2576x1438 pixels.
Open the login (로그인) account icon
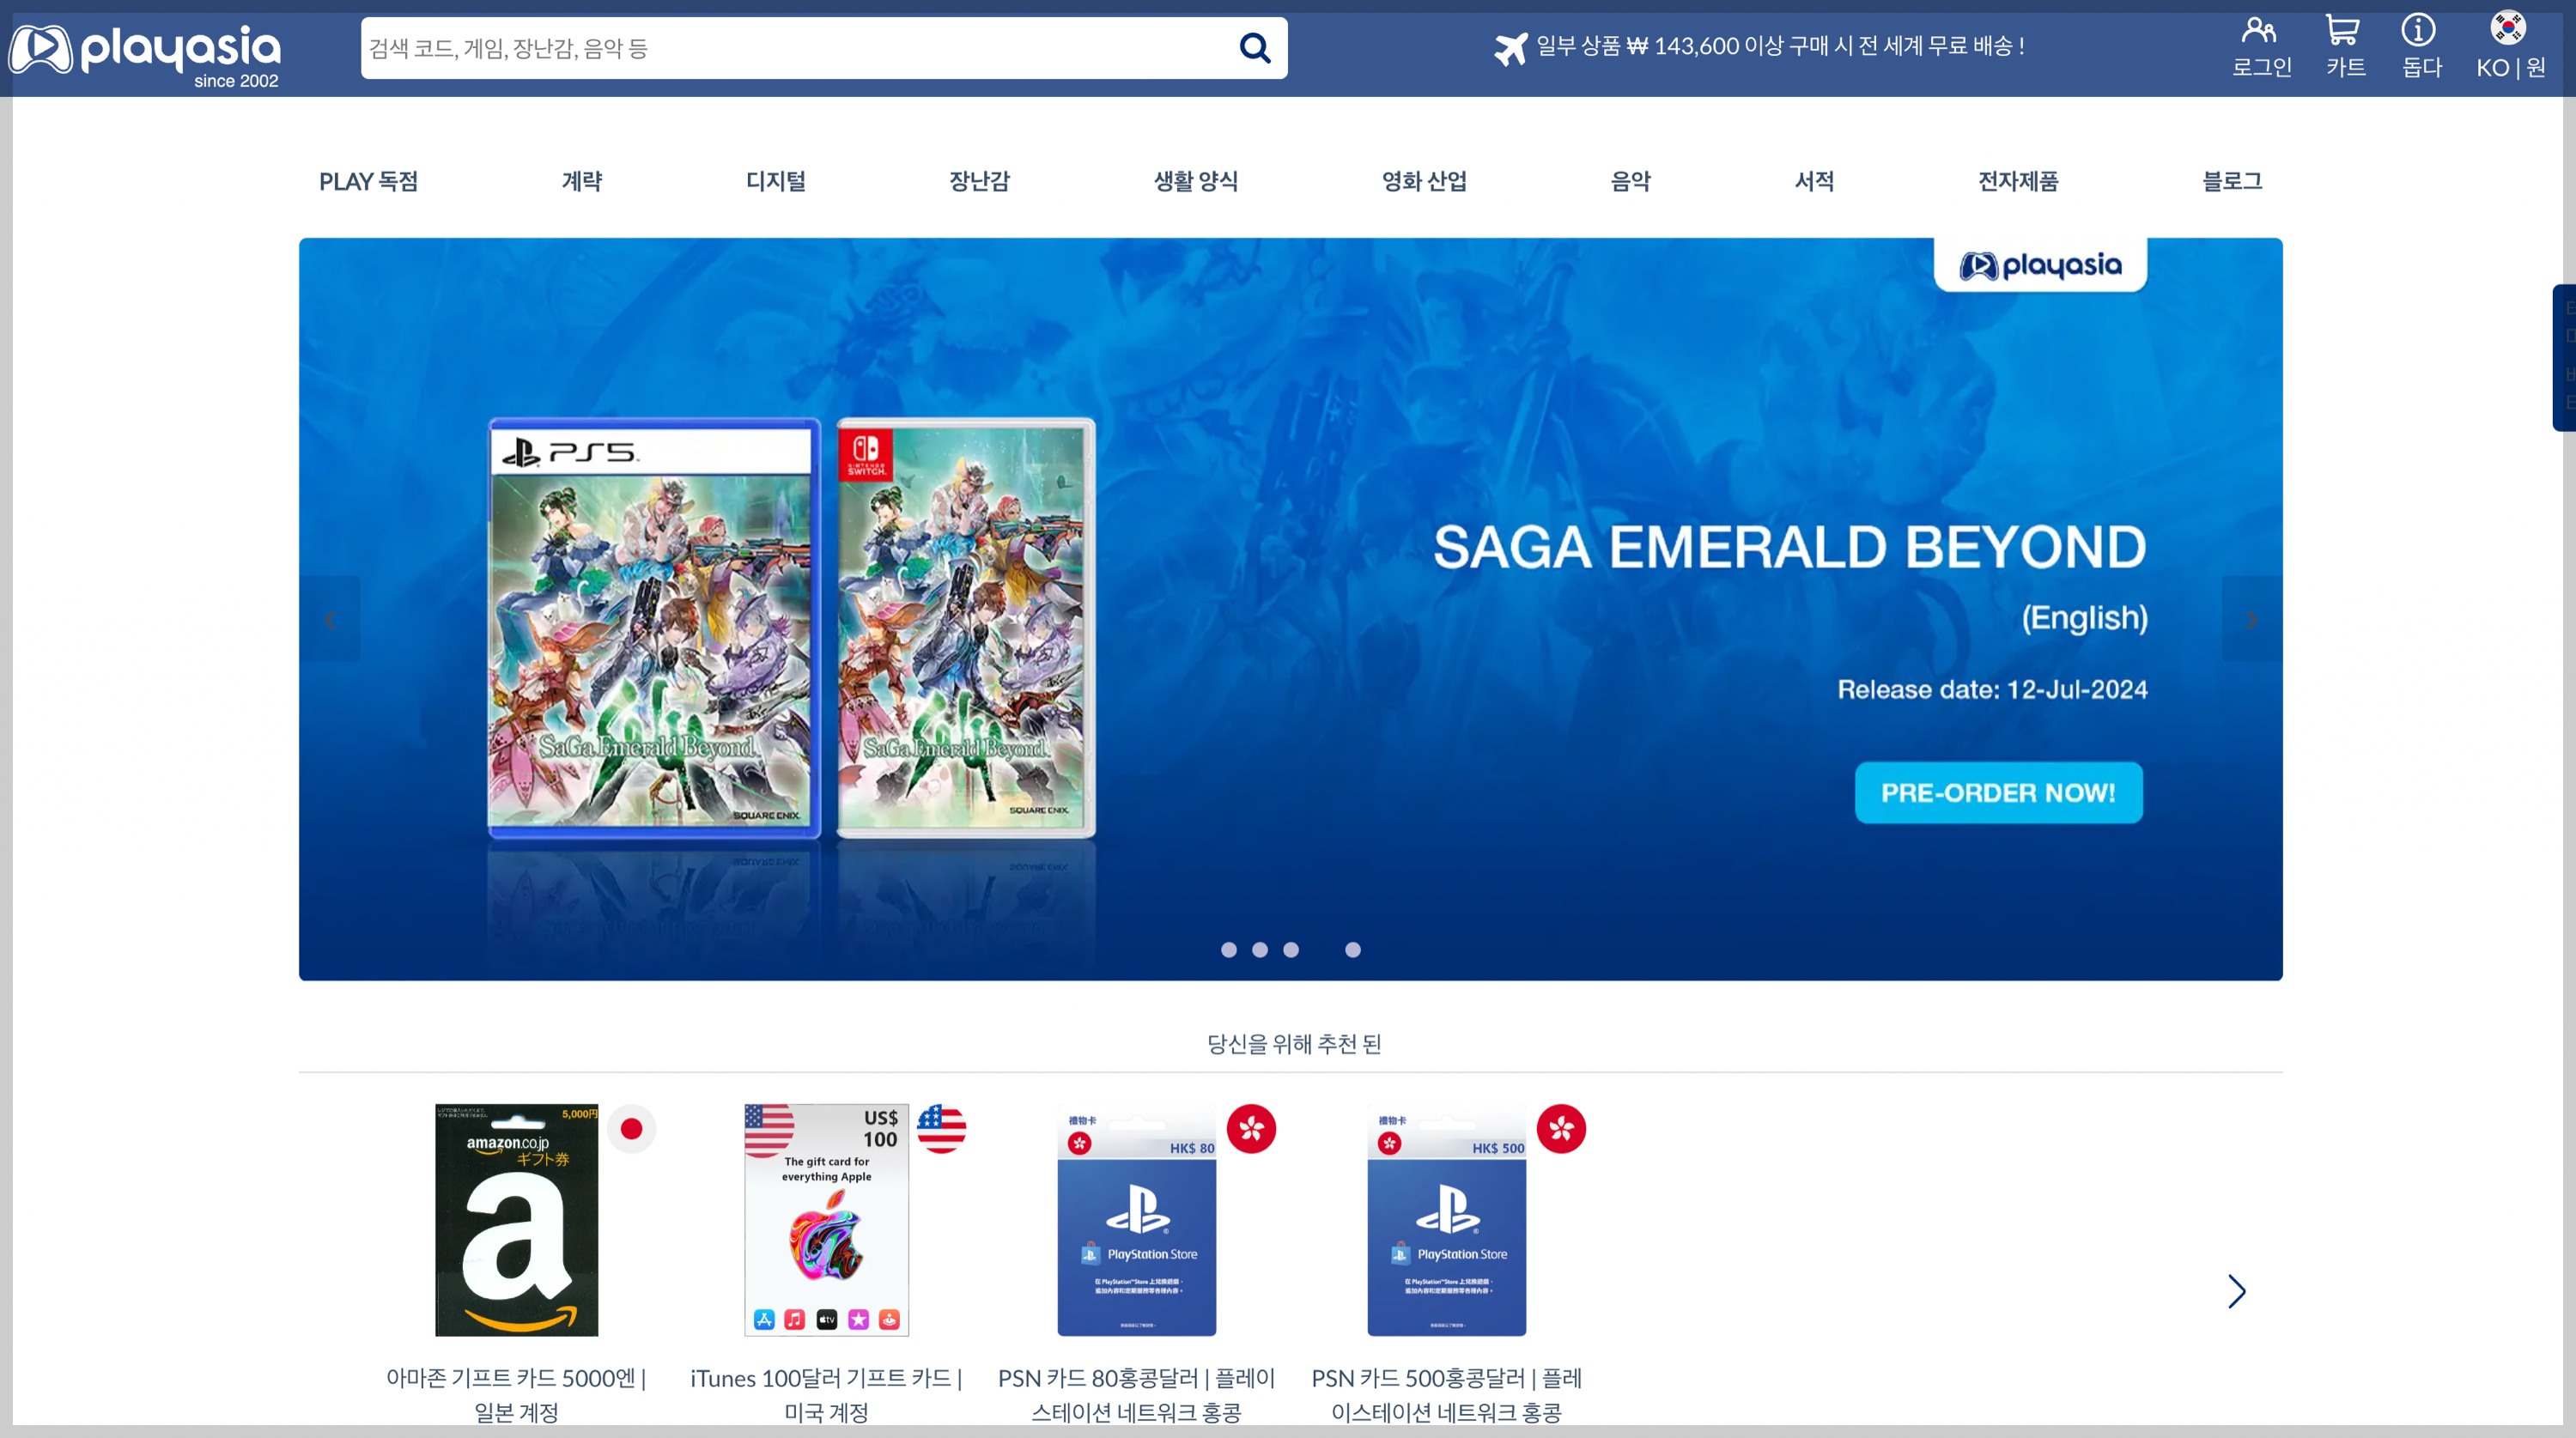point(2260,46)
